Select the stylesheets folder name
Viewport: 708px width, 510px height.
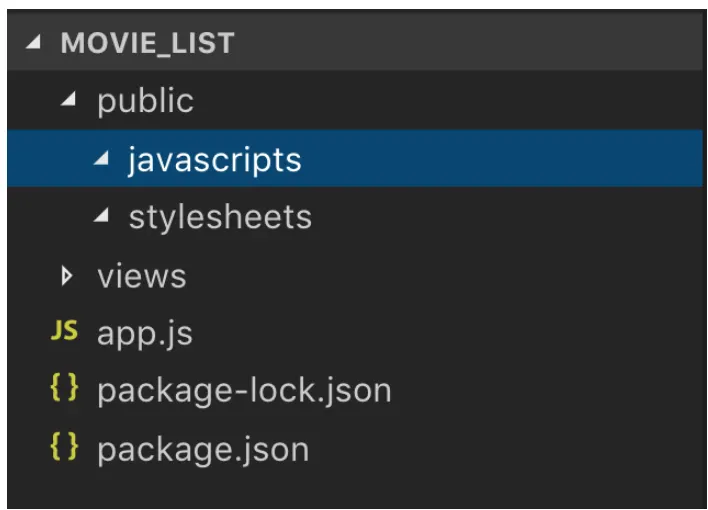pyautogui.click(x=220, y=217)
